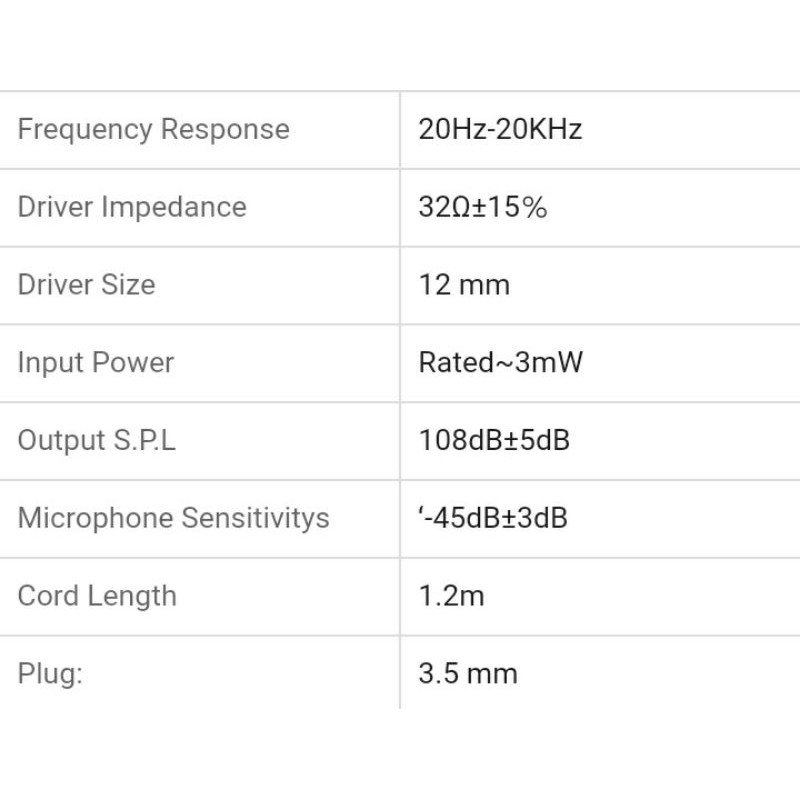This screenshot has width=800, height=800.
Task: Select the 3.5 mm plug value
Action: (468, 673)
